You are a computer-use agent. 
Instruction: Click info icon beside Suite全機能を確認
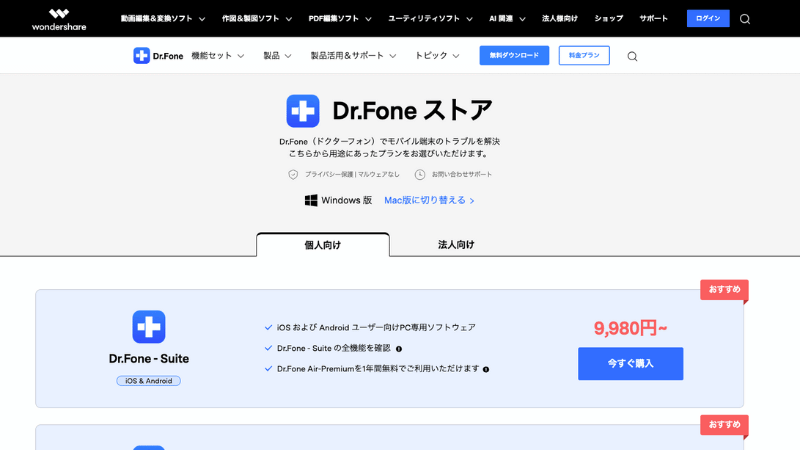(x=399, y=349)
